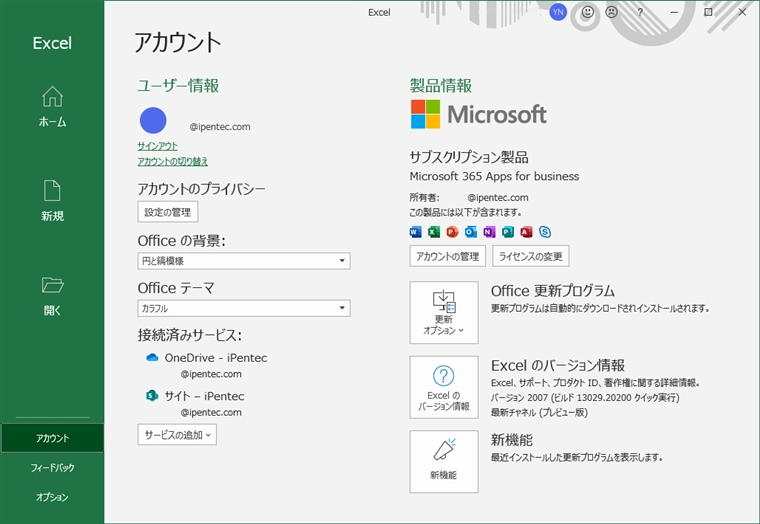Click Microsoft 365 Apps for business text
The image size is (760, 524).
point(494,176)
